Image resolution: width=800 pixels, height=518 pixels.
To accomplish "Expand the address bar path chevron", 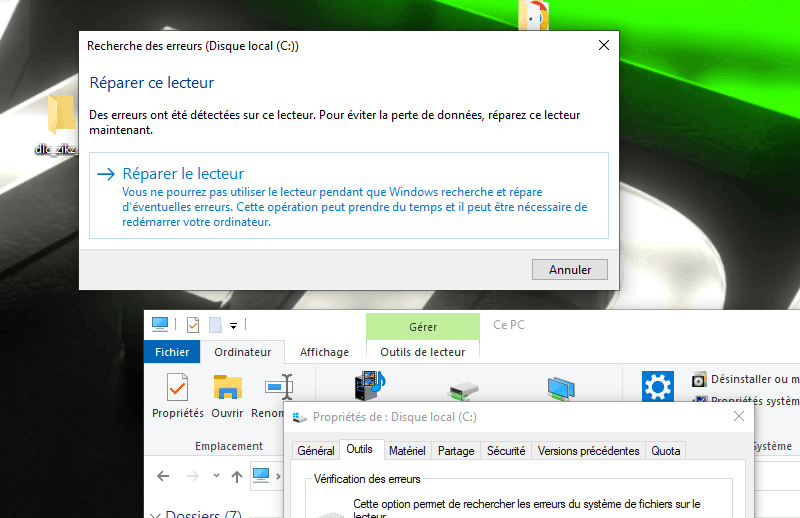I will [278, 476].
